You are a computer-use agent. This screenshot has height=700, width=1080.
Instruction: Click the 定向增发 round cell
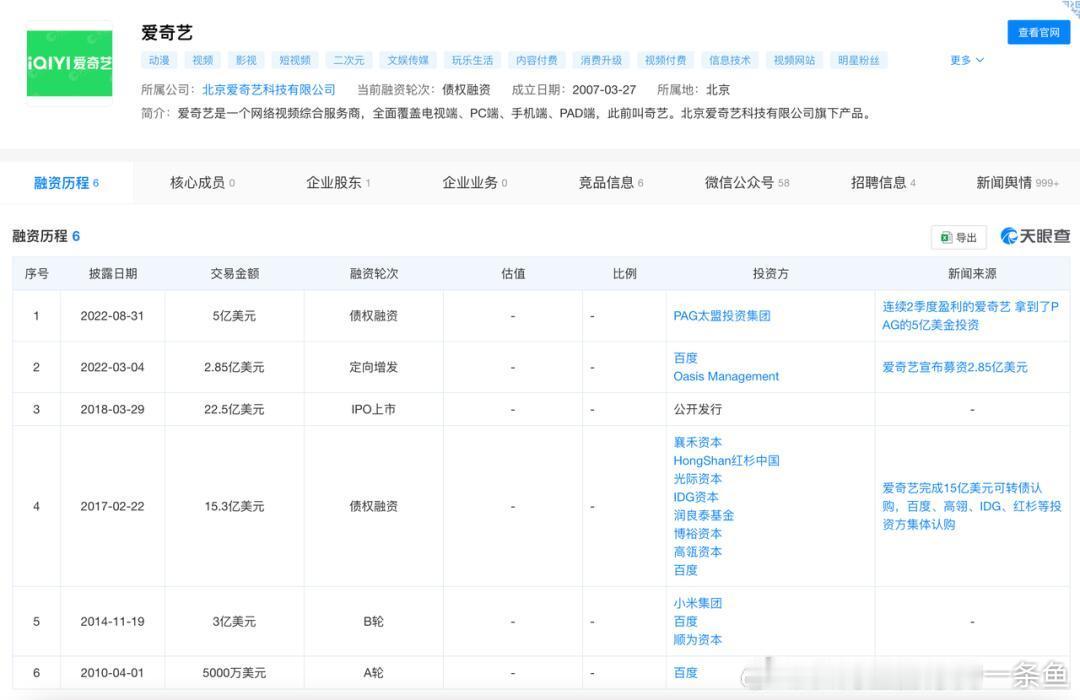373,367
